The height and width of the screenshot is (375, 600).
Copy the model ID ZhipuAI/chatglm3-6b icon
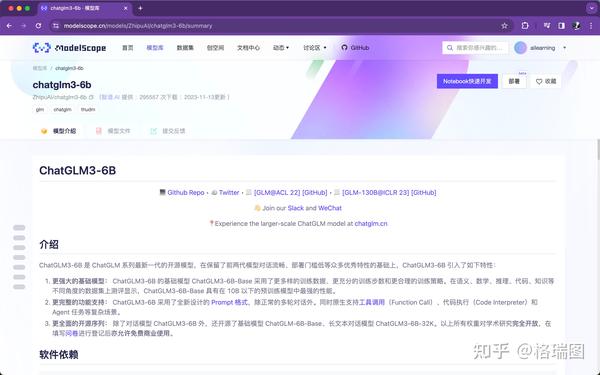point(91,97)
